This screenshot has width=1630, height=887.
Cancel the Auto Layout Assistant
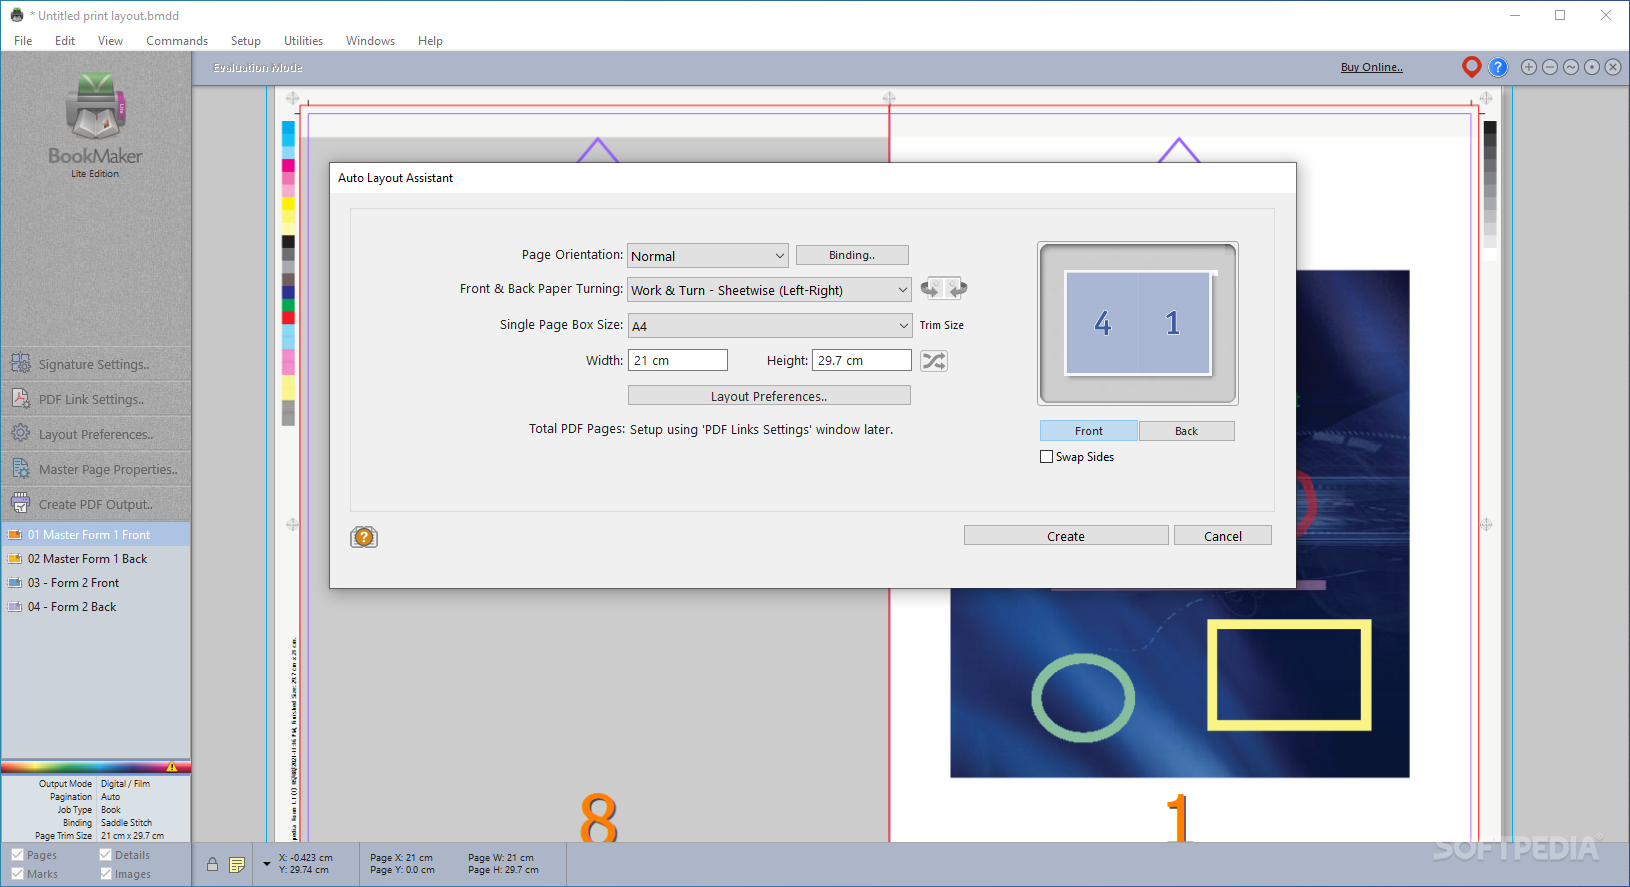point(1223,536)
